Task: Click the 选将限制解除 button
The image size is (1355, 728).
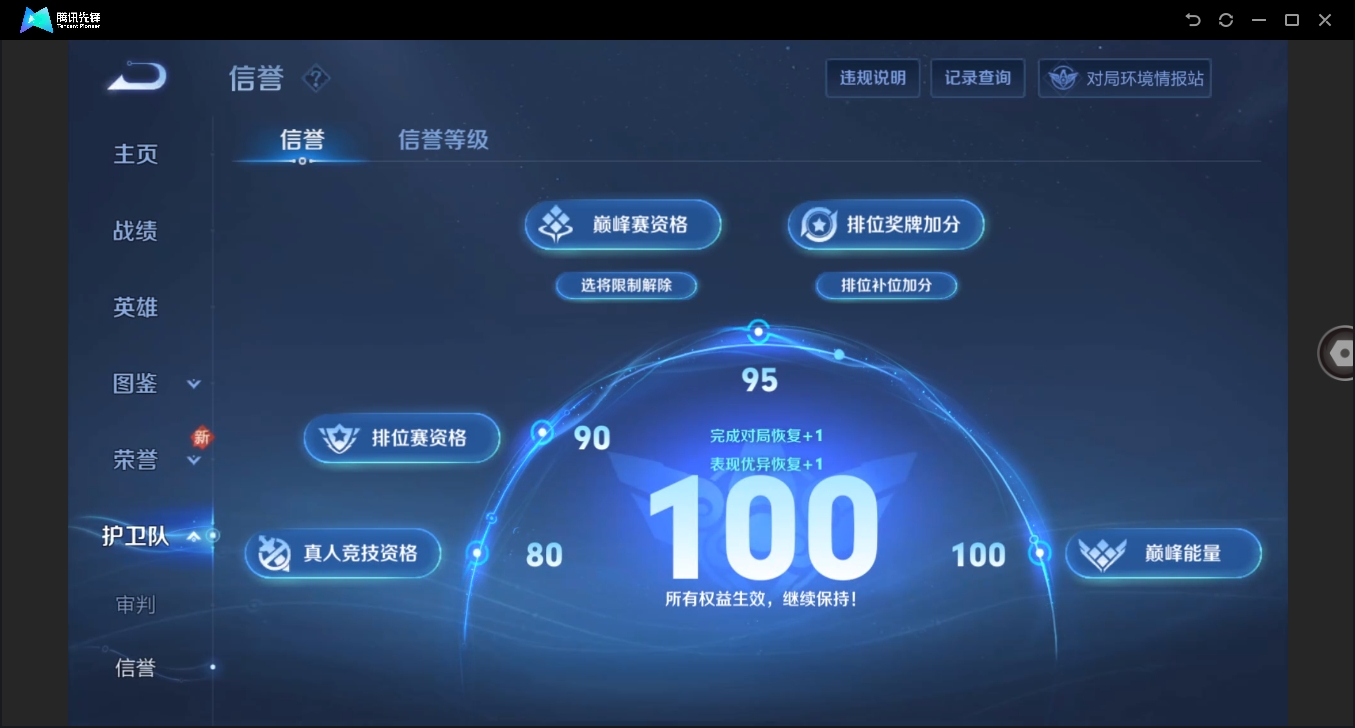Action: [x=626, y=286]
